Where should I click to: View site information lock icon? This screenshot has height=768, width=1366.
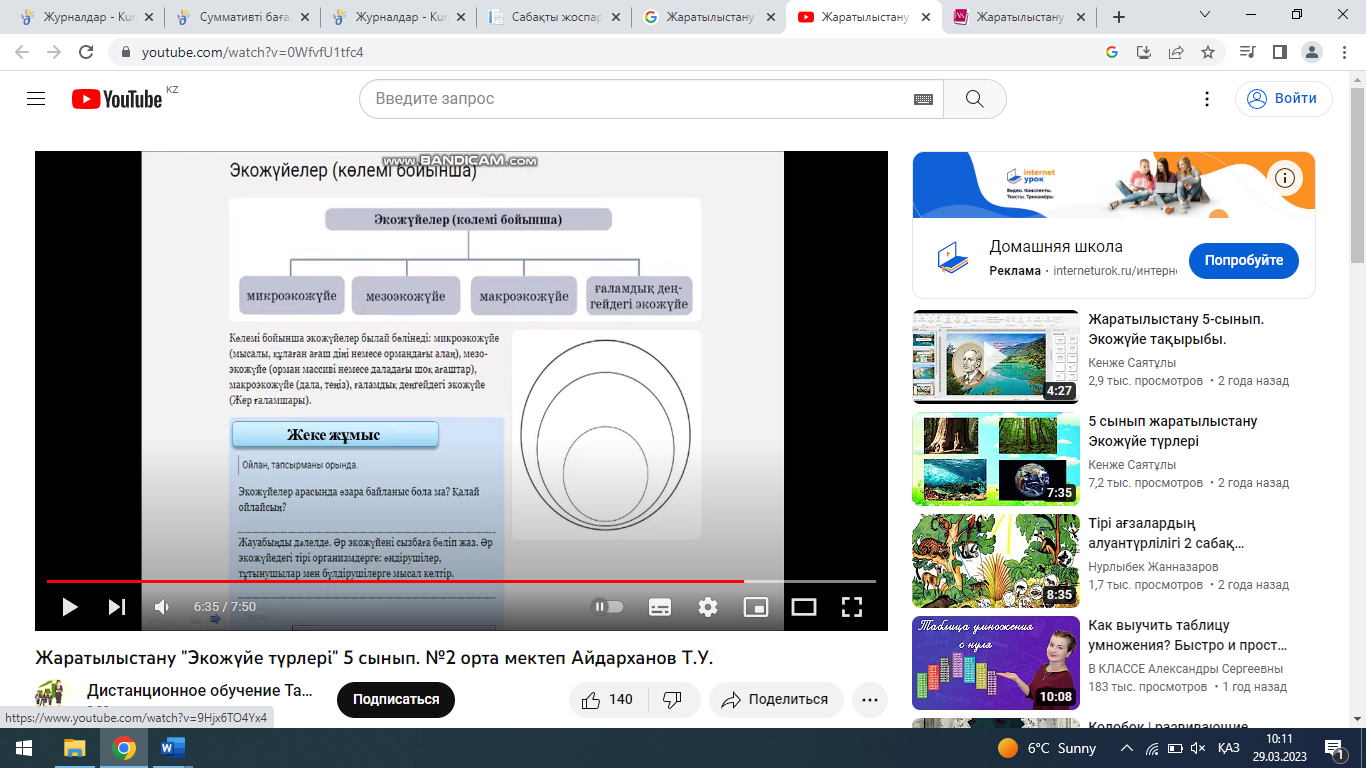pyautogui.click(x=126, y=52)
